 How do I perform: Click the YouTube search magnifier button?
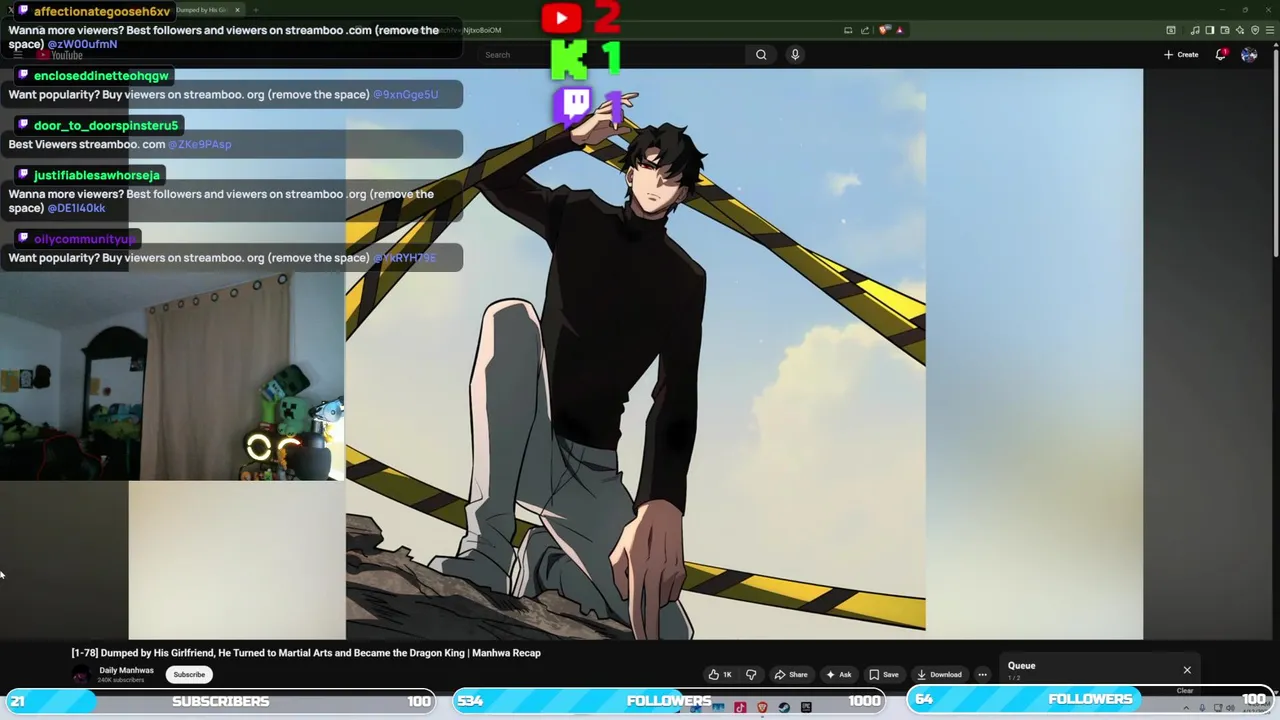(761, 55)
